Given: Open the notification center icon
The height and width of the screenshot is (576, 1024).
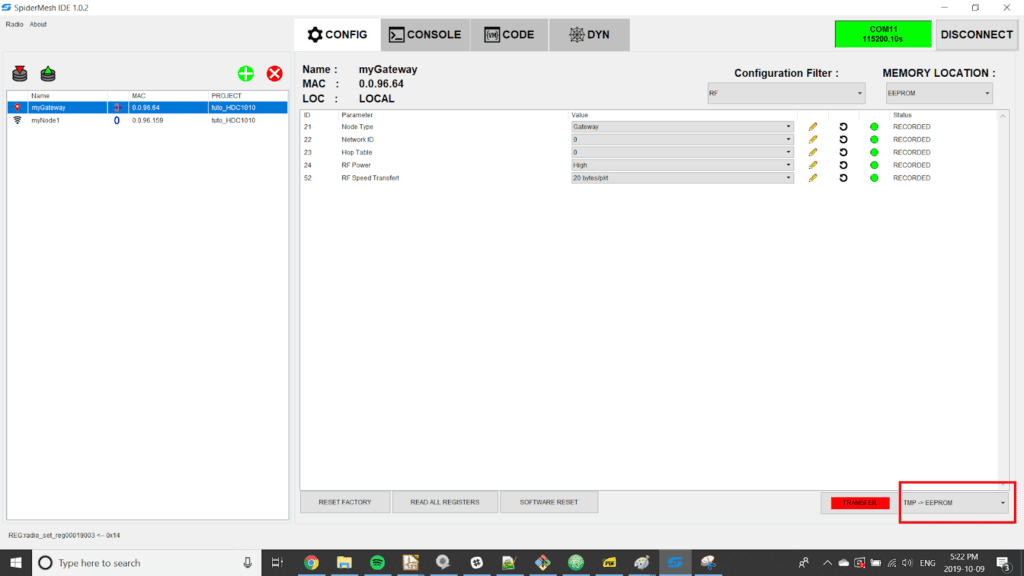Looking at the screenshot, I should point(1004,562).
